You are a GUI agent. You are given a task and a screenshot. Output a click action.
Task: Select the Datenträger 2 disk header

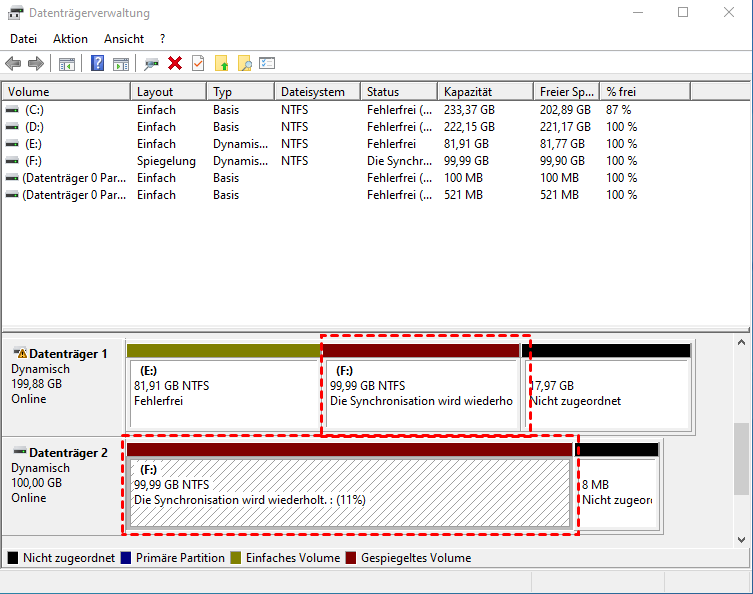click(63, 485)
